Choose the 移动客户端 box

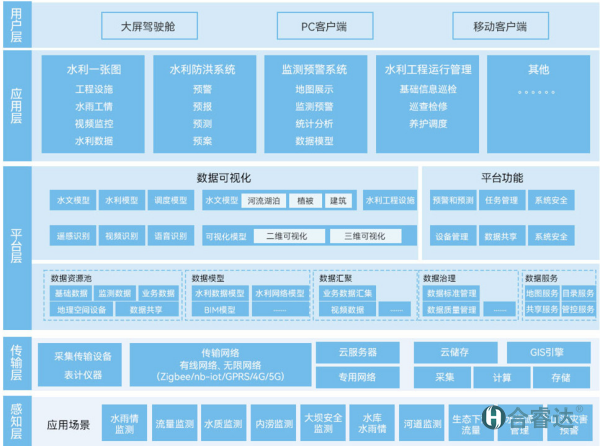[490, 24]
